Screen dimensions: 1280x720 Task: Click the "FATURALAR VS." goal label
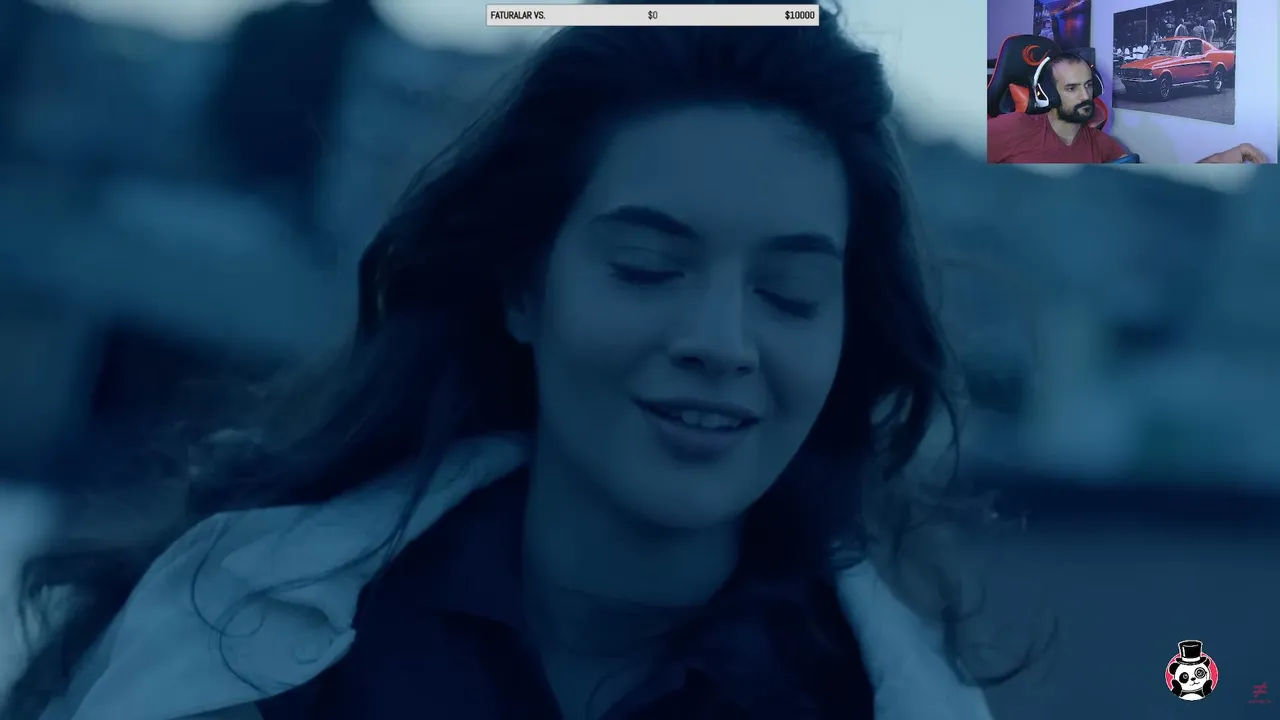click(517, 16)
